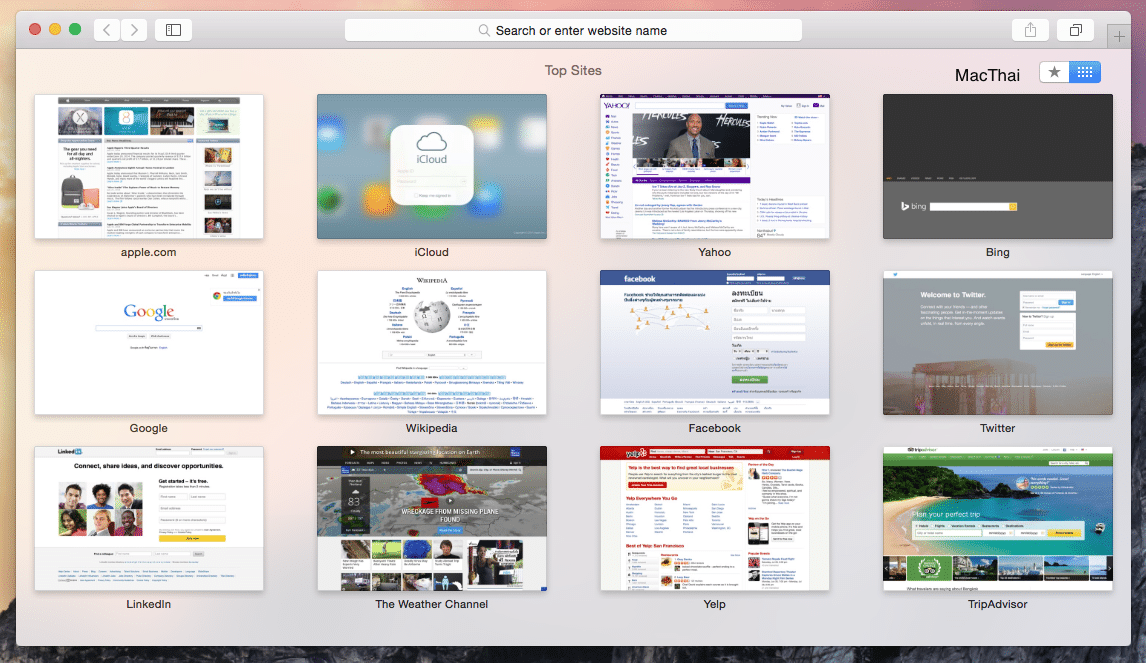Open the Google site thumbnail
1146x663 pixels.
(x=149, y=342)
